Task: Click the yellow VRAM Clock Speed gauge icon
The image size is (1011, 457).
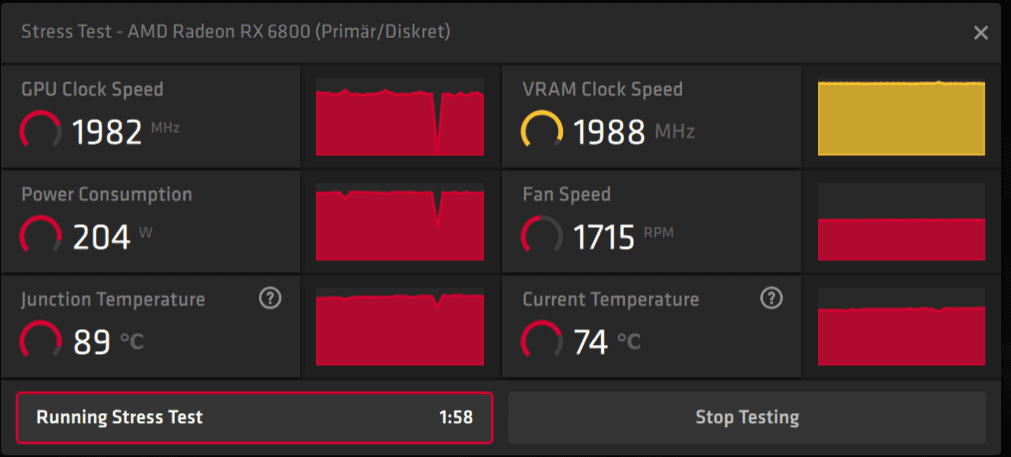Action: (542, 131)
